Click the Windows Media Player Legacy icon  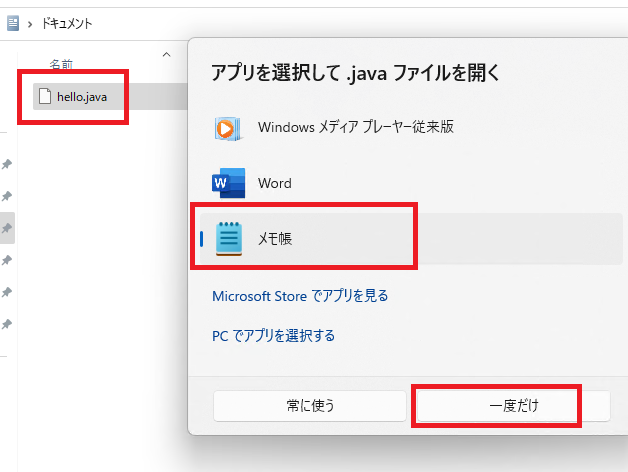(228, 128)
